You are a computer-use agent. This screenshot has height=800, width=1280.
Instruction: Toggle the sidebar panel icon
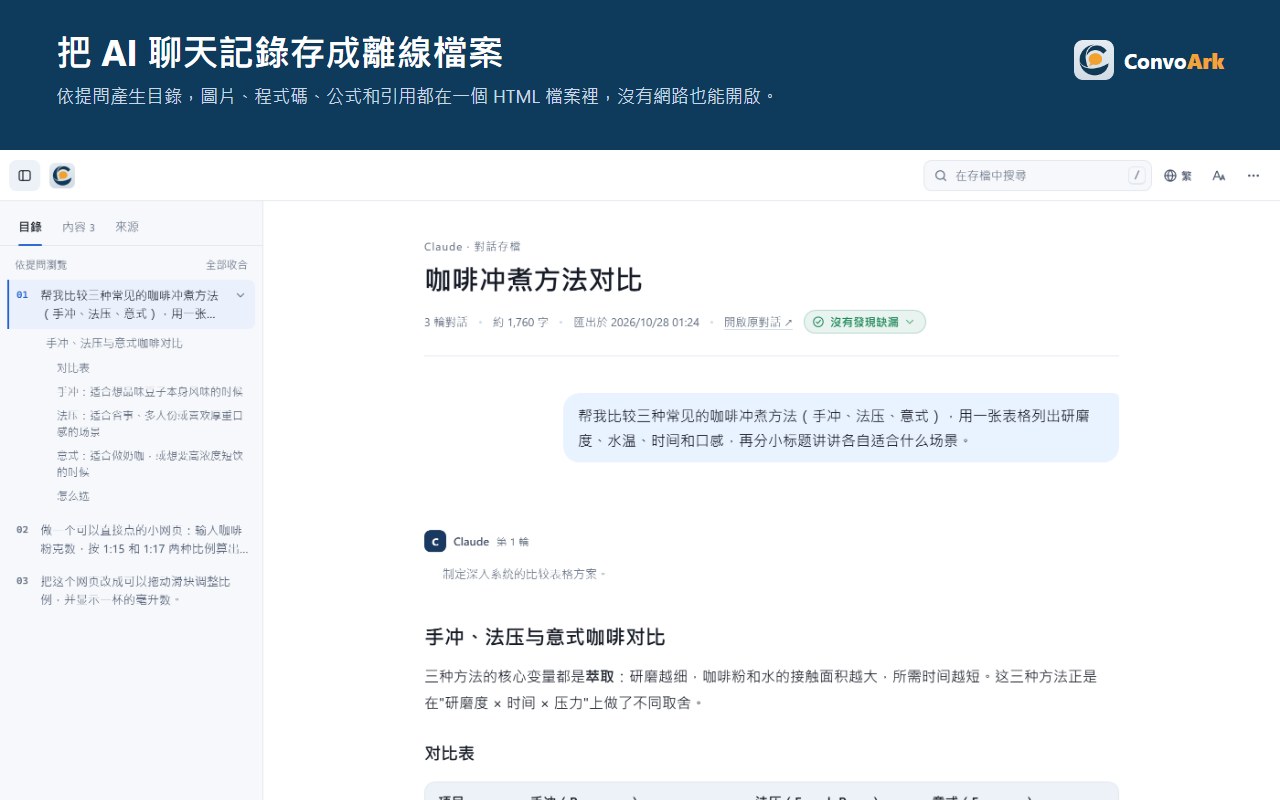(x=25, y=176)
